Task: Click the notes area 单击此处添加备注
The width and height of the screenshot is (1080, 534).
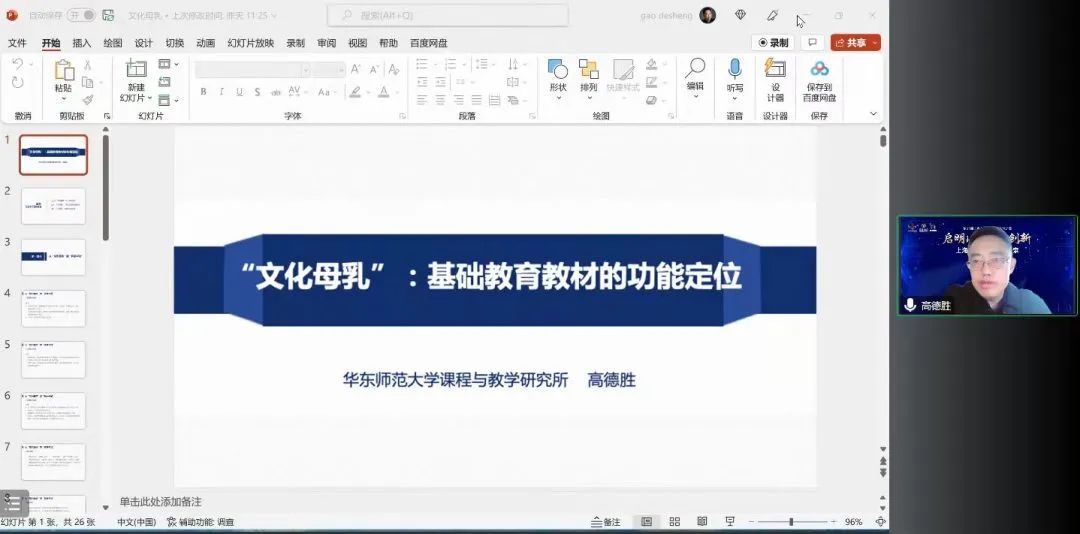Action: 160,502
